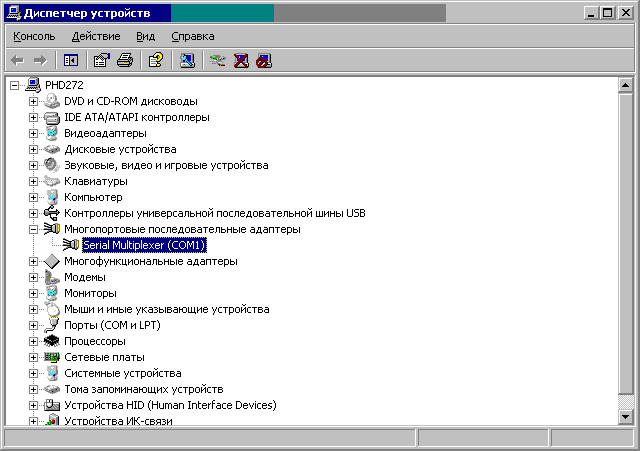Click the Back arrow toolbar button
This screenshot has height=451, width=640.
click(18, 61)
